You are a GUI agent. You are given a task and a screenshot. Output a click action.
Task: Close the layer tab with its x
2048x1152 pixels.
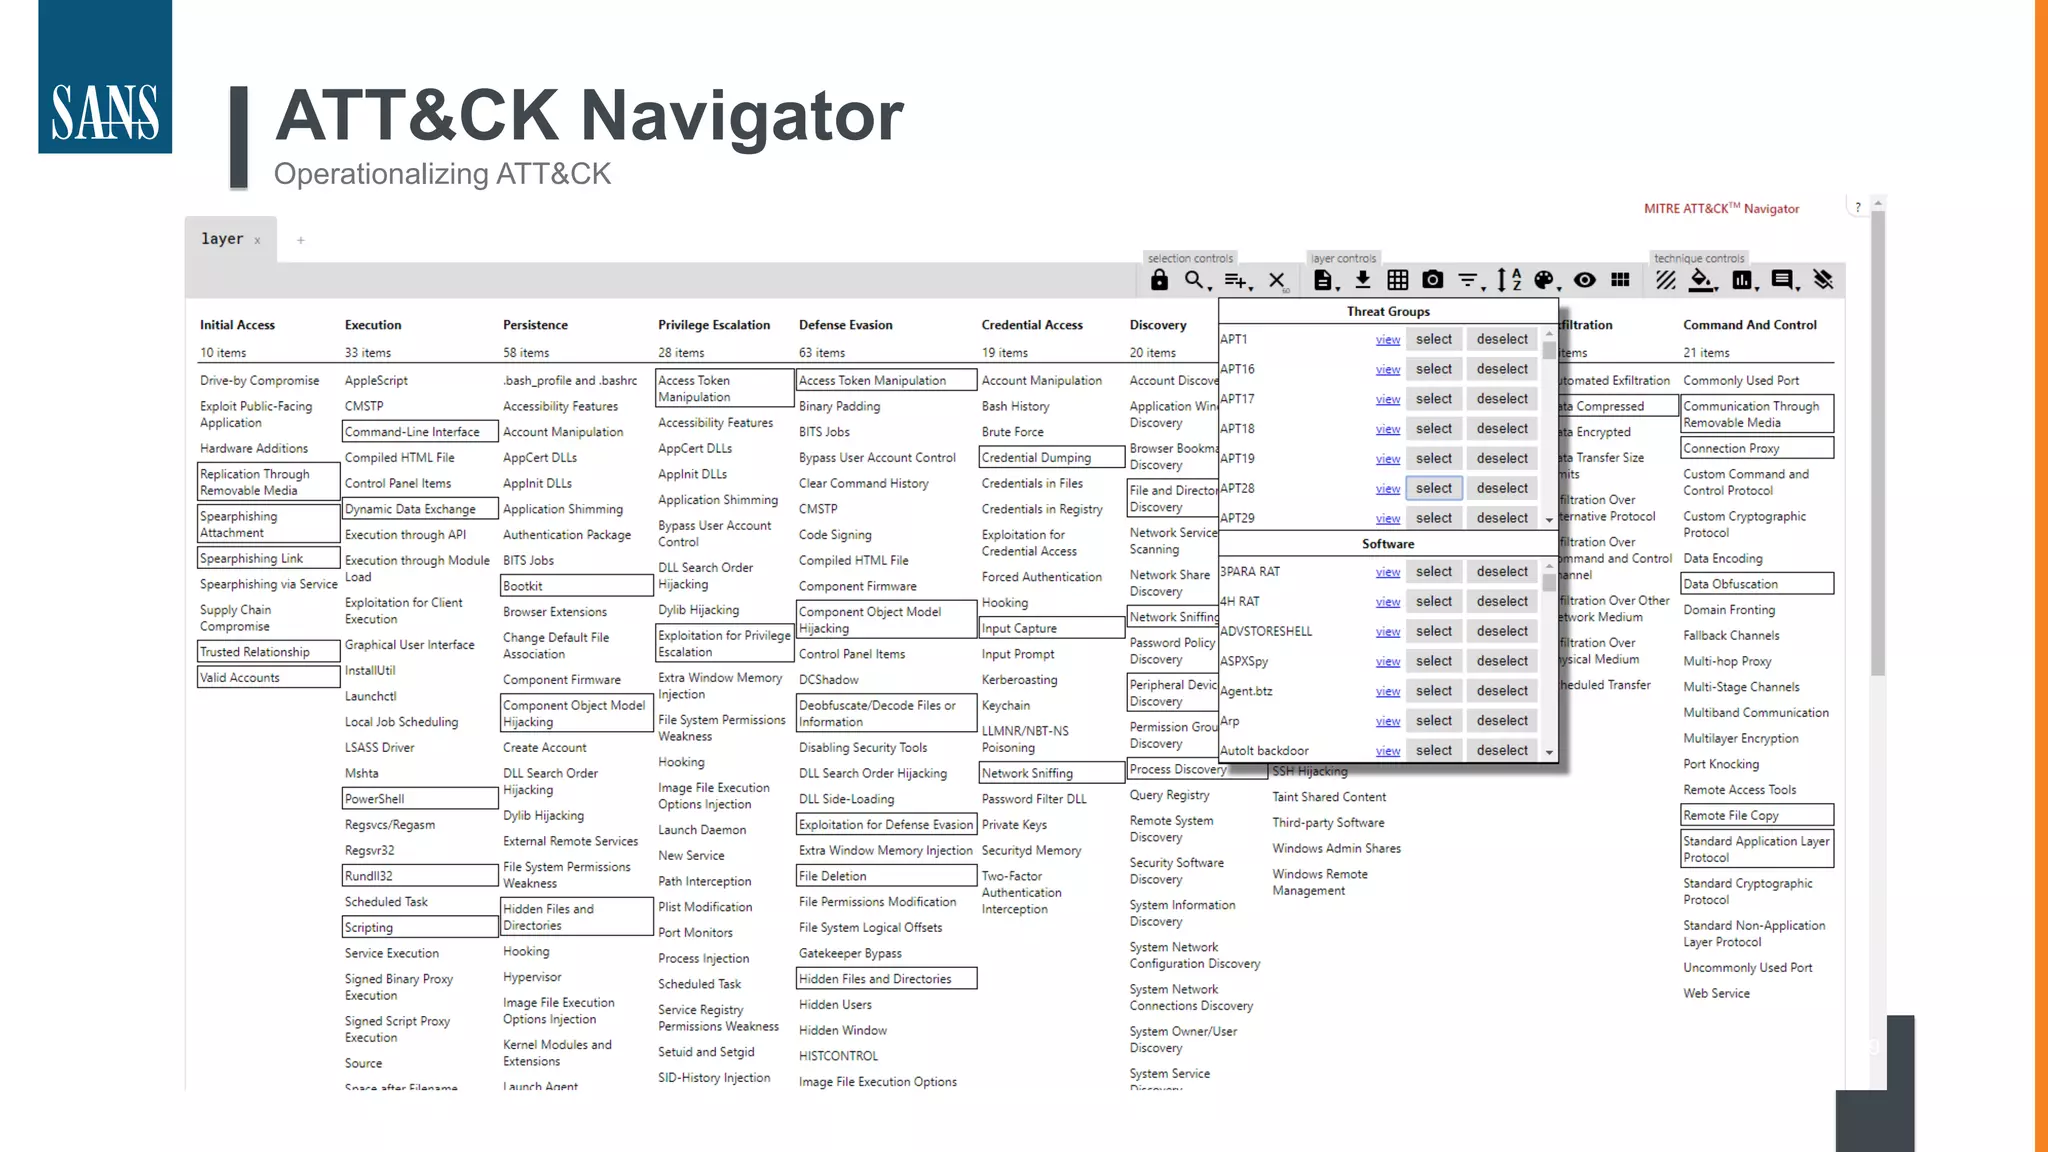(257, 241)
